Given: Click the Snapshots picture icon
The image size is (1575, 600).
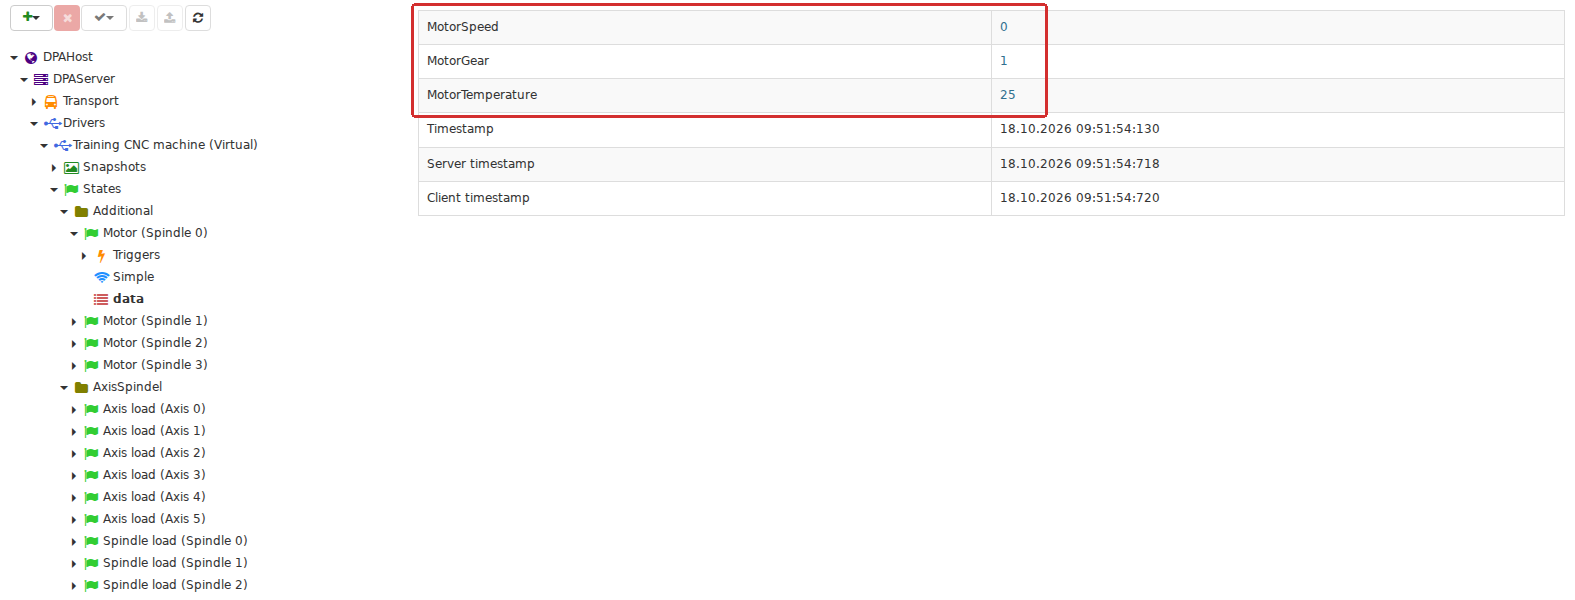Looking at the screenshot, I should pos(71,168).
